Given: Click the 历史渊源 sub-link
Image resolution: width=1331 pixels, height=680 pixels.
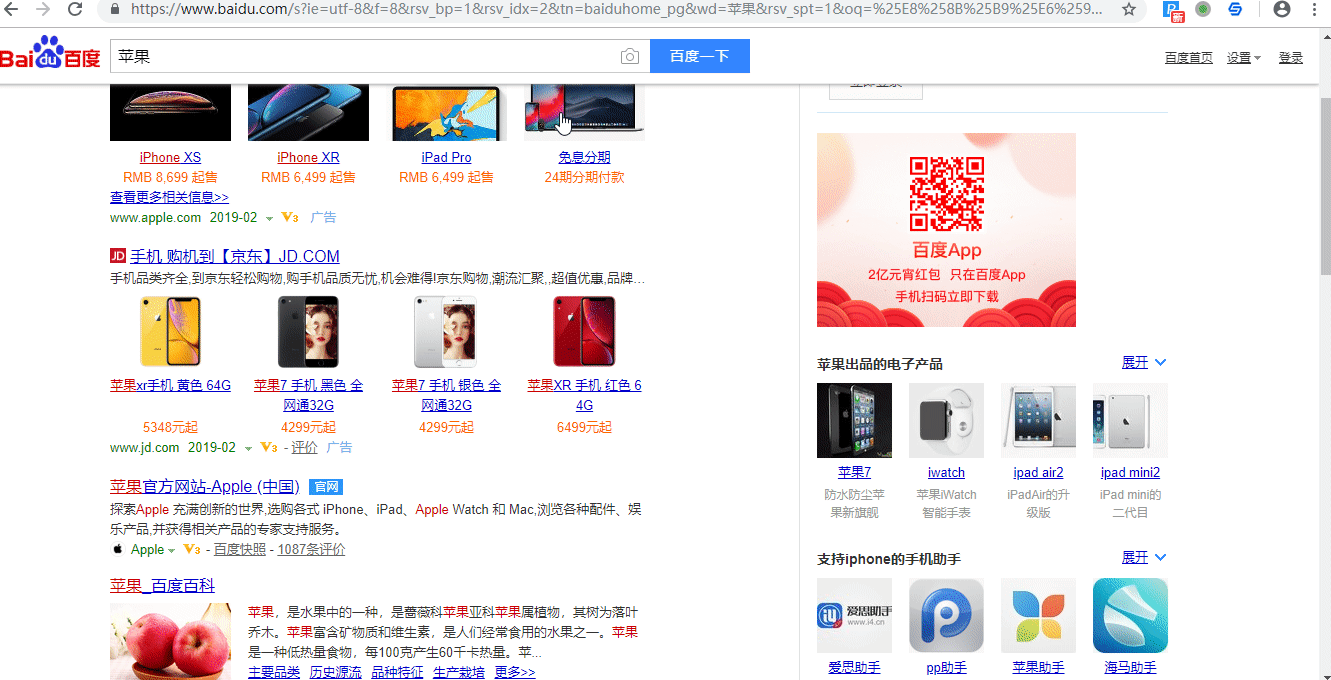Looking at the screenshot, I should (x=335, y=672).
